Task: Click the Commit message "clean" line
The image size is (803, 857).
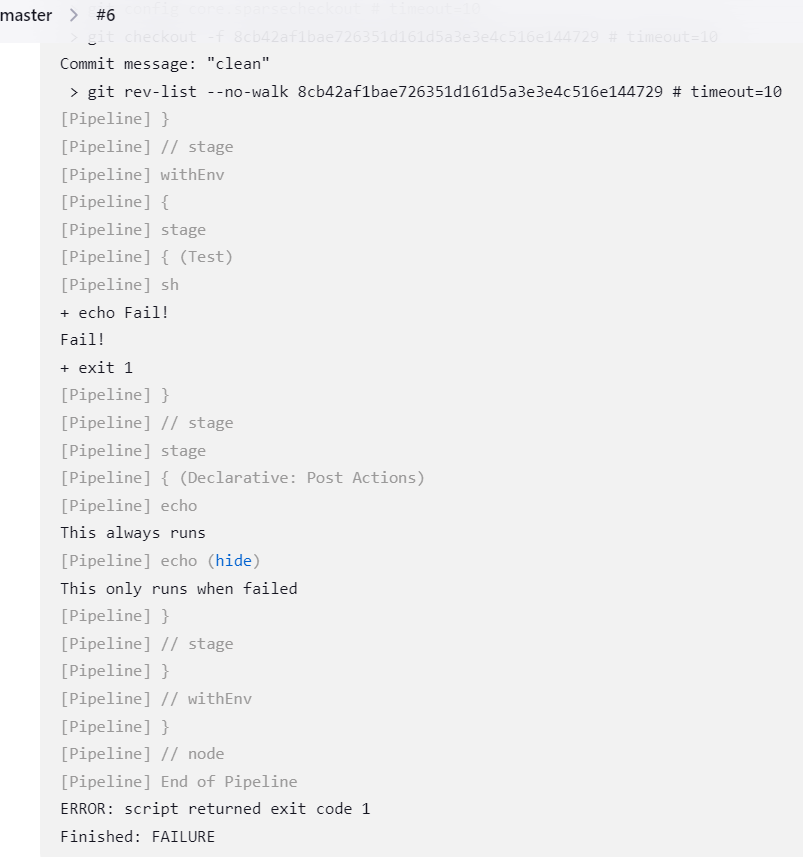Action: pyautogui.click(x=165, y=64)
